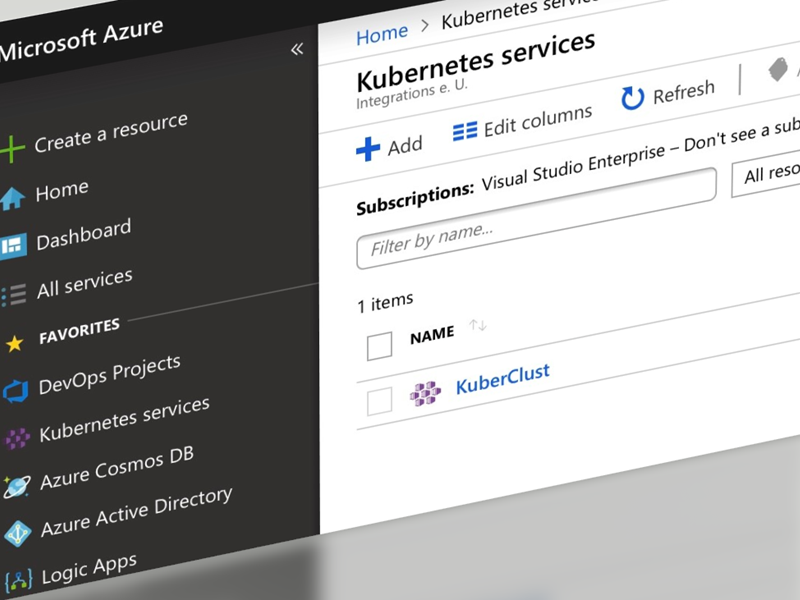Open Create a resource

(x=111, y=132)
